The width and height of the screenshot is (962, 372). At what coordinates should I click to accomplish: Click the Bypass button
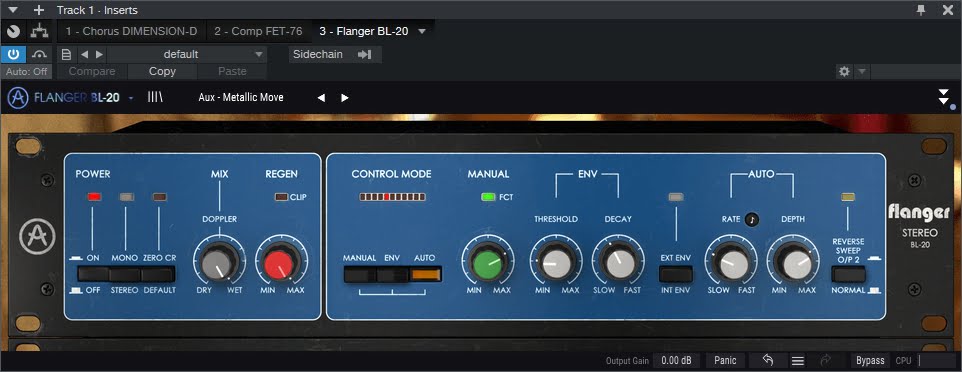coord(870,360)
